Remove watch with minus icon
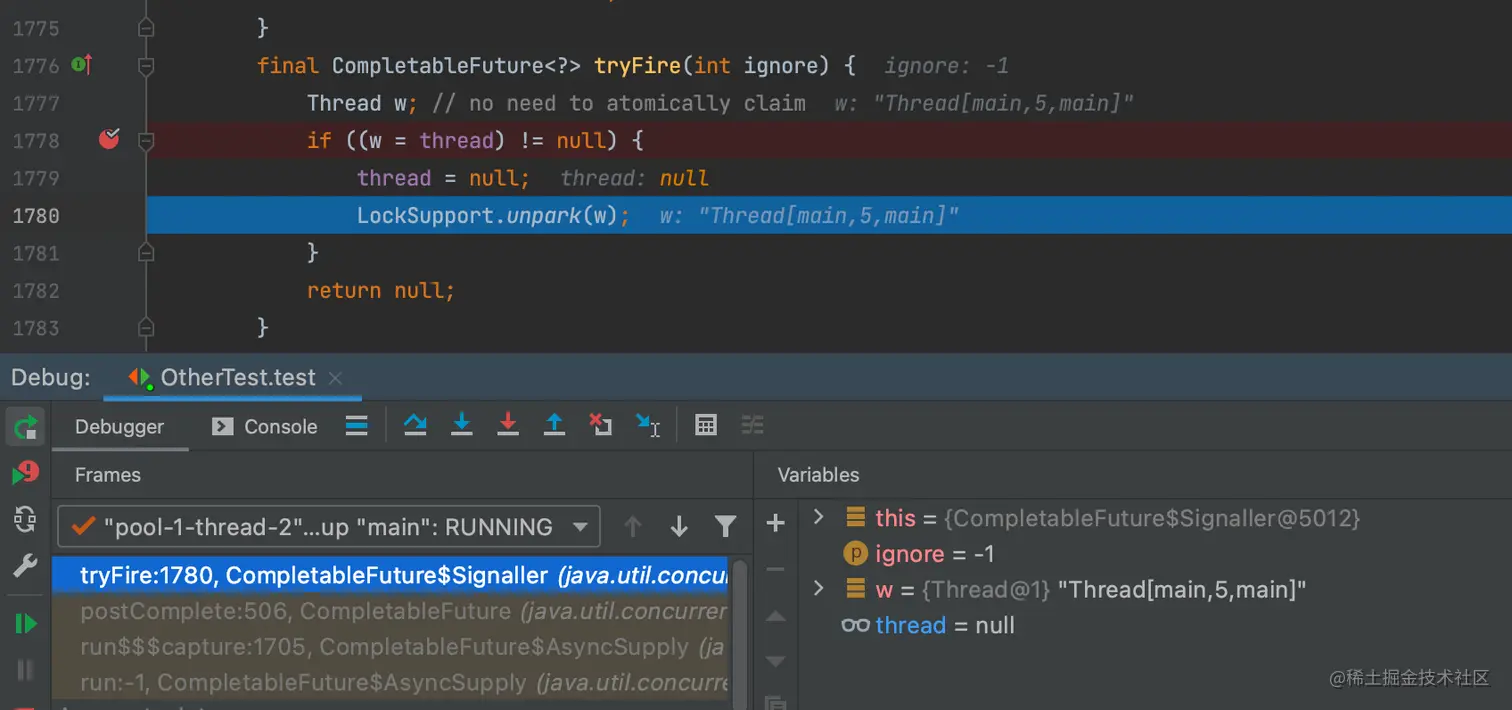 tap(775, 569)
